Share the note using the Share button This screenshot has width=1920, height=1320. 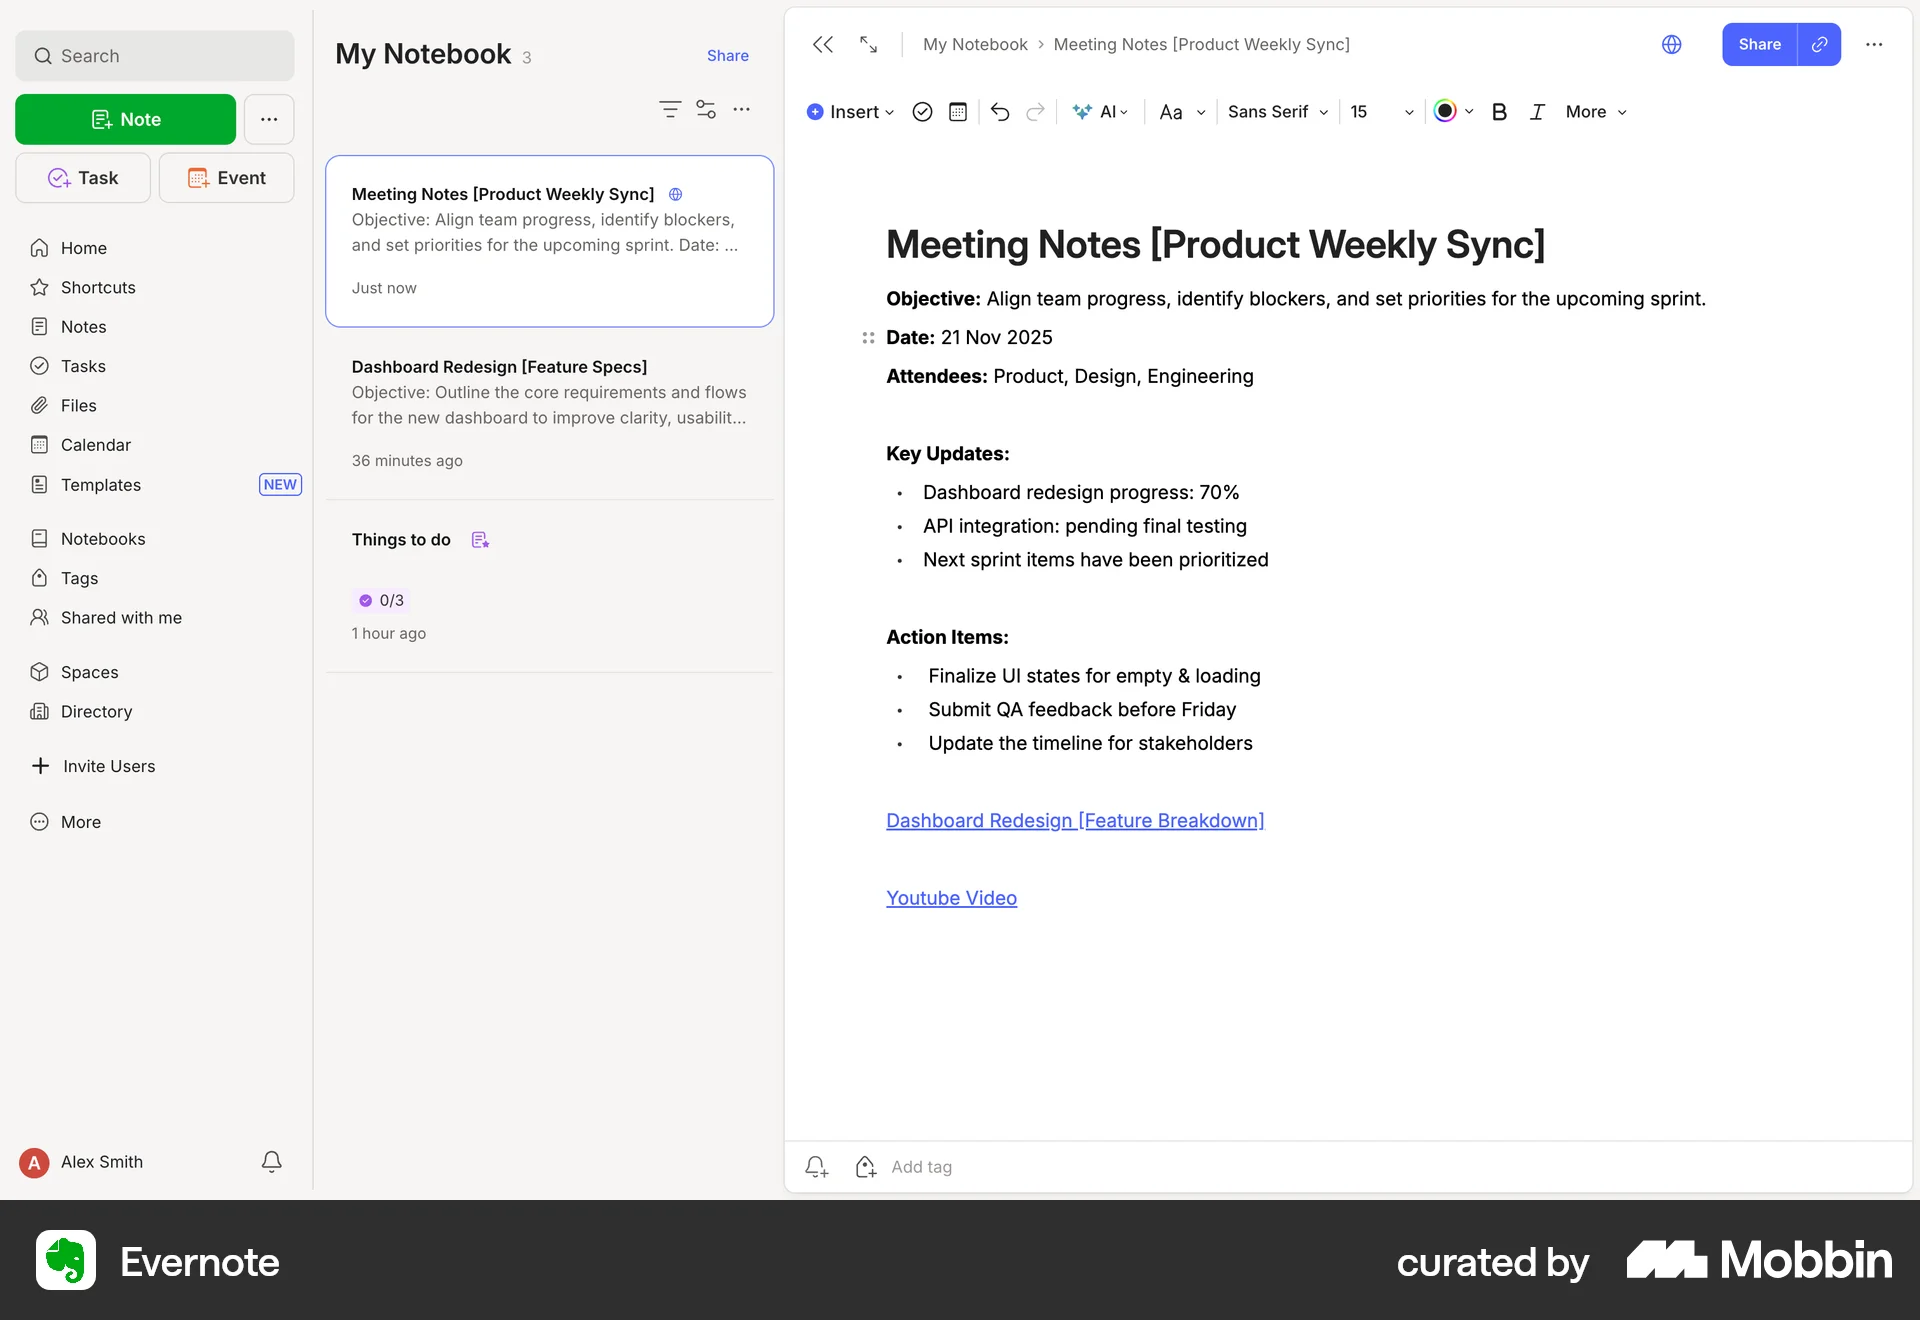pos(1758,44)
